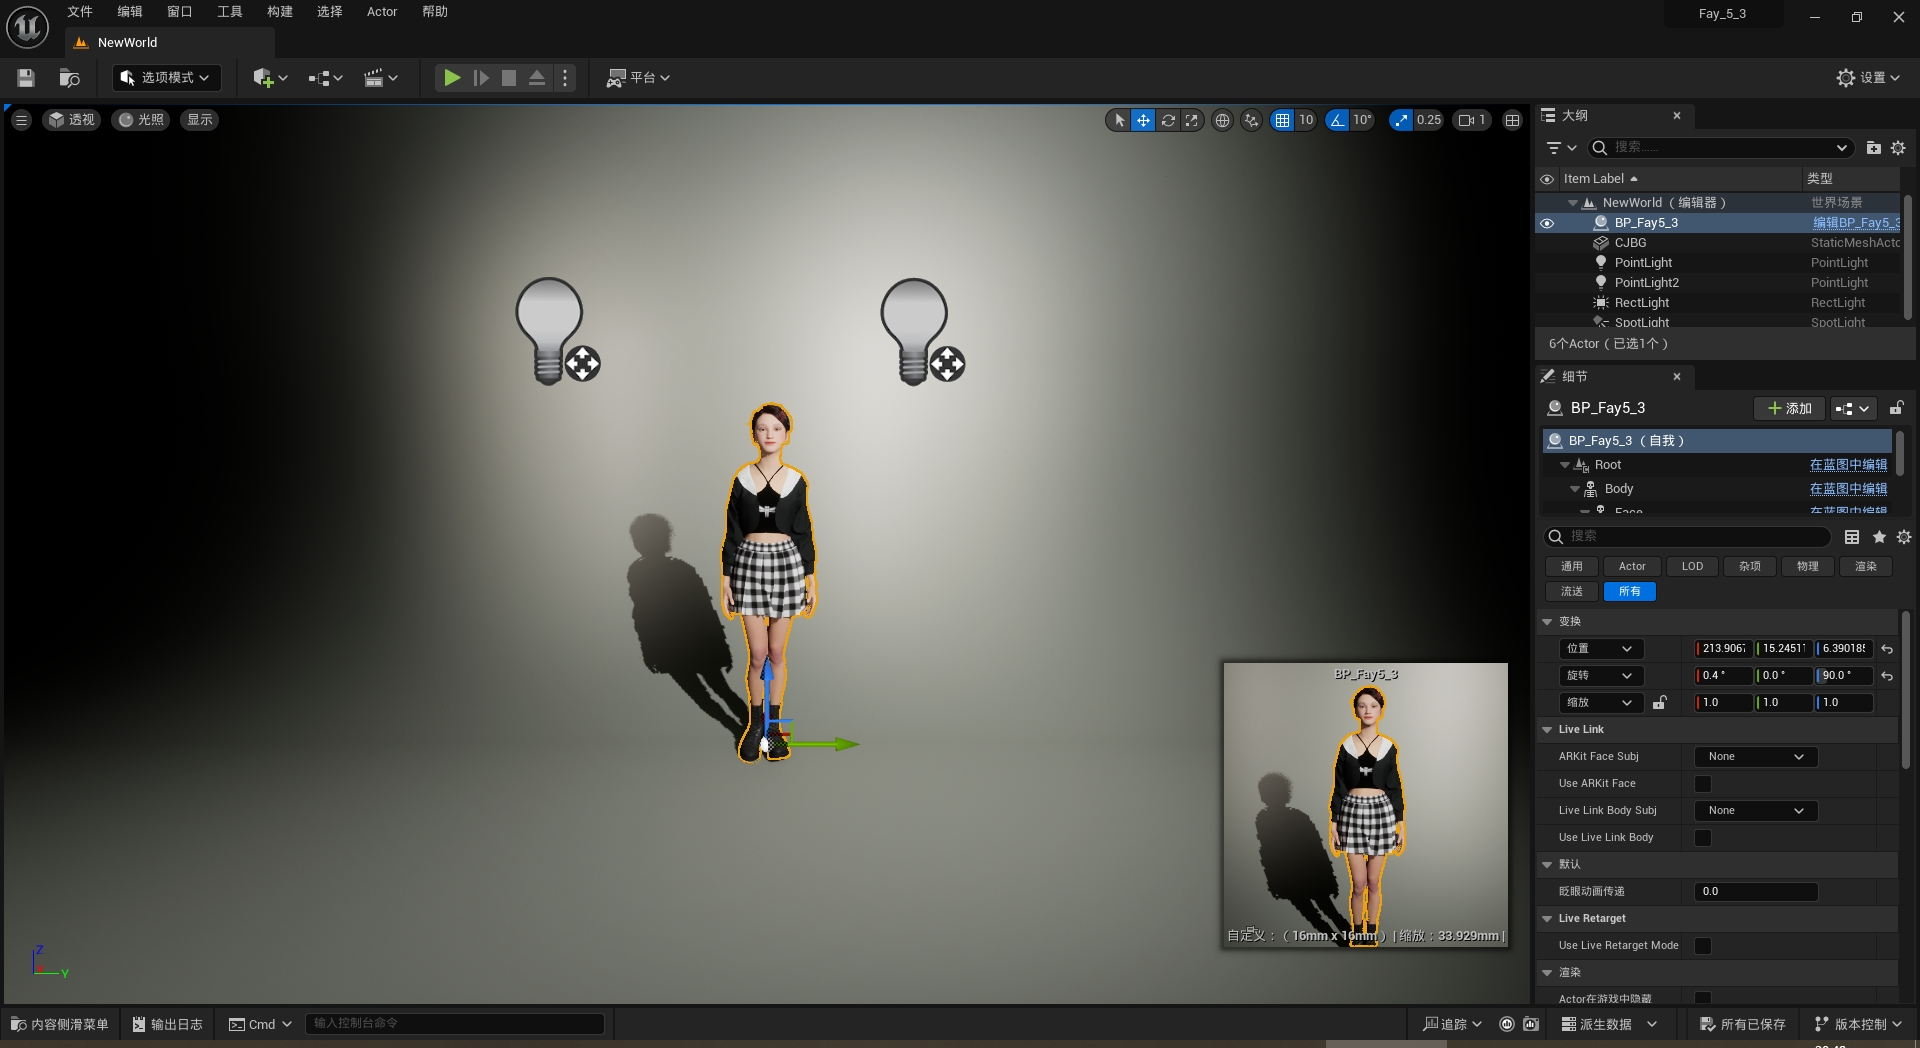
Task: Choose the select objects arrow tool
Action: pyautogui.click(x=1119, y=120)
